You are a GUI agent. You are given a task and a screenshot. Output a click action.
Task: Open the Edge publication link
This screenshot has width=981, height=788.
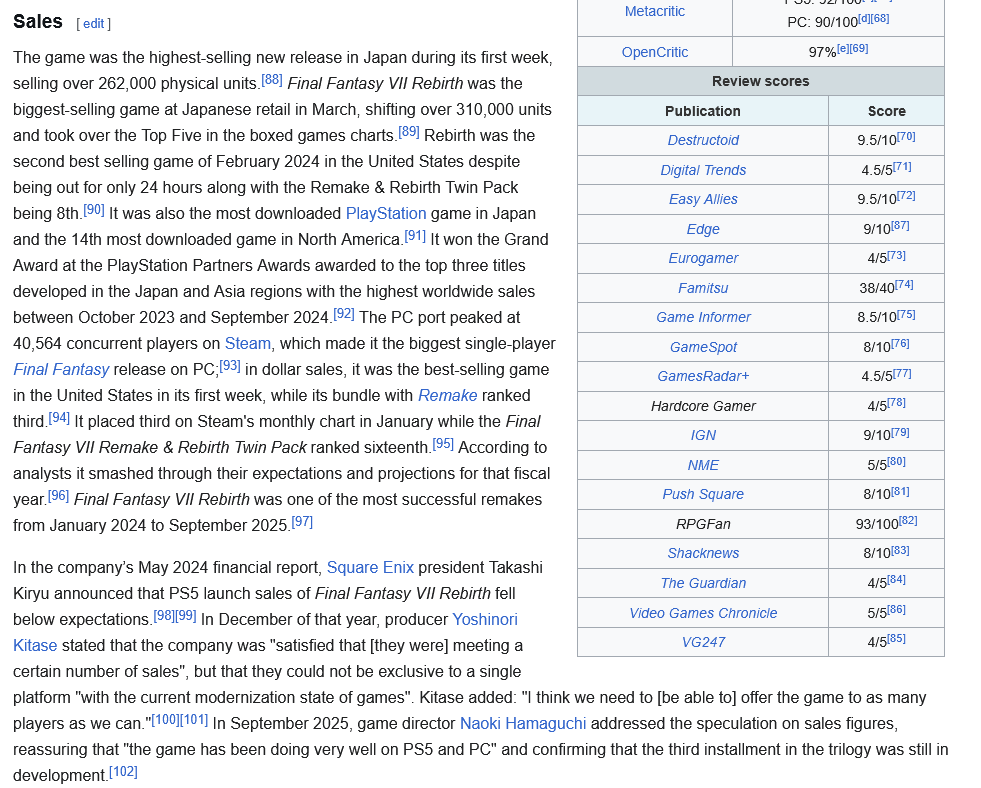pyautogui.click(x=703, y=229)
